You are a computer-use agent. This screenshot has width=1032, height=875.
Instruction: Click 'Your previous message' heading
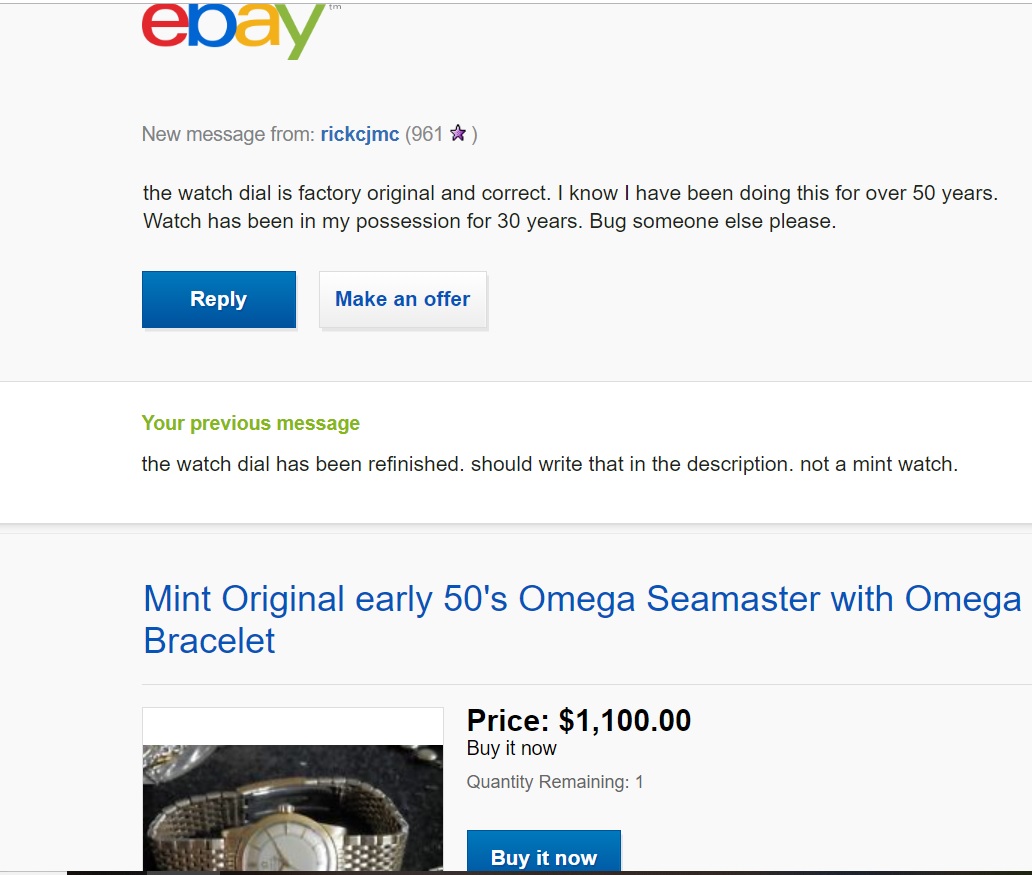pyautogui.click(x=250, y=423)
